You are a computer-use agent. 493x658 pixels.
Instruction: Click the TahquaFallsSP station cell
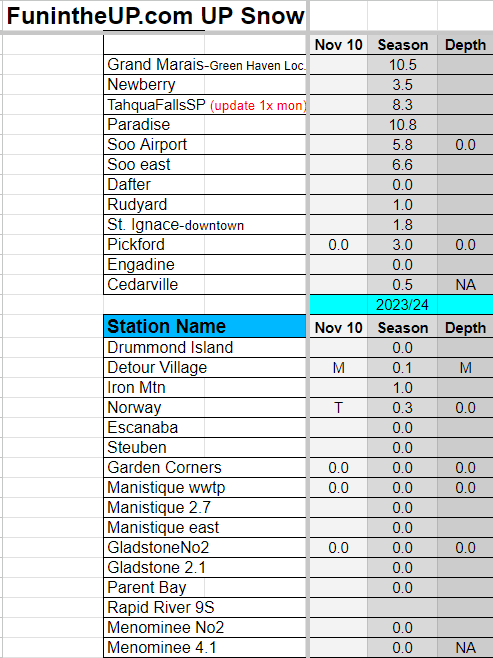click(205, 104)
